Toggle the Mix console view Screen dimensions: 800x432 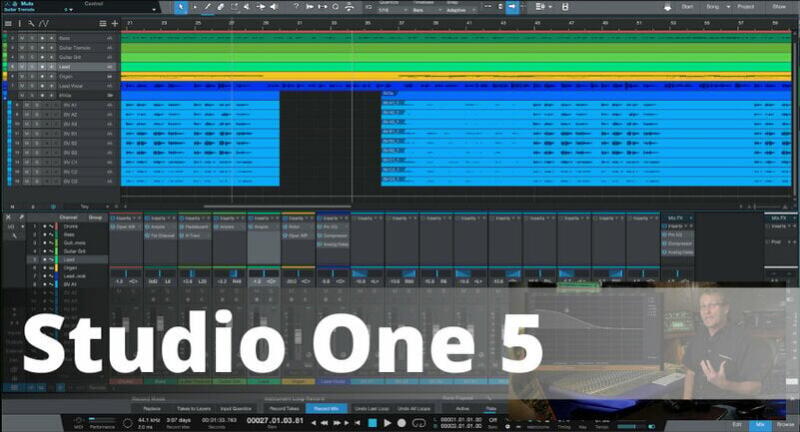tap(760, 424)
